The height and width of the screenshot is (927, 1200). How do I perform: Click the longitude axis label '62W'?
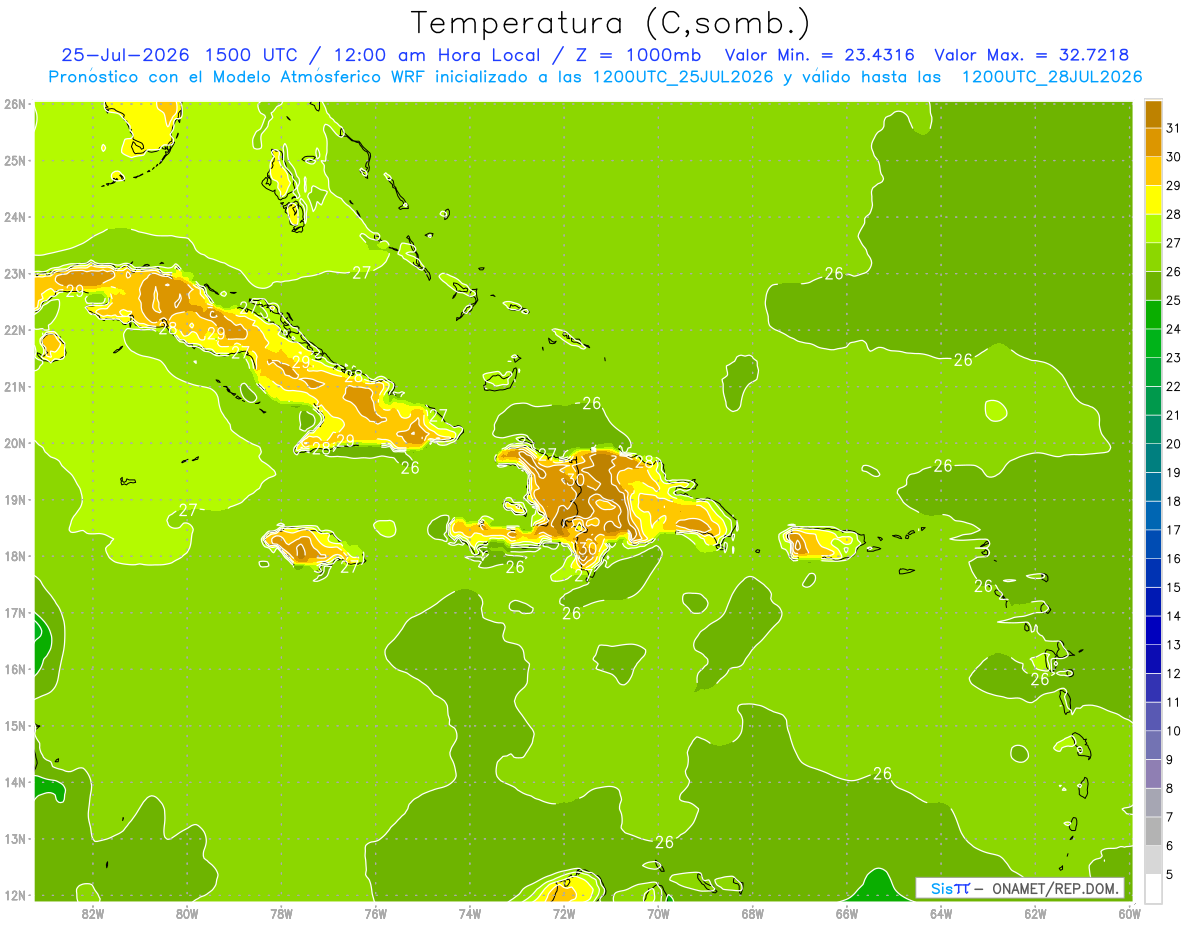(x=1035, y=913)
